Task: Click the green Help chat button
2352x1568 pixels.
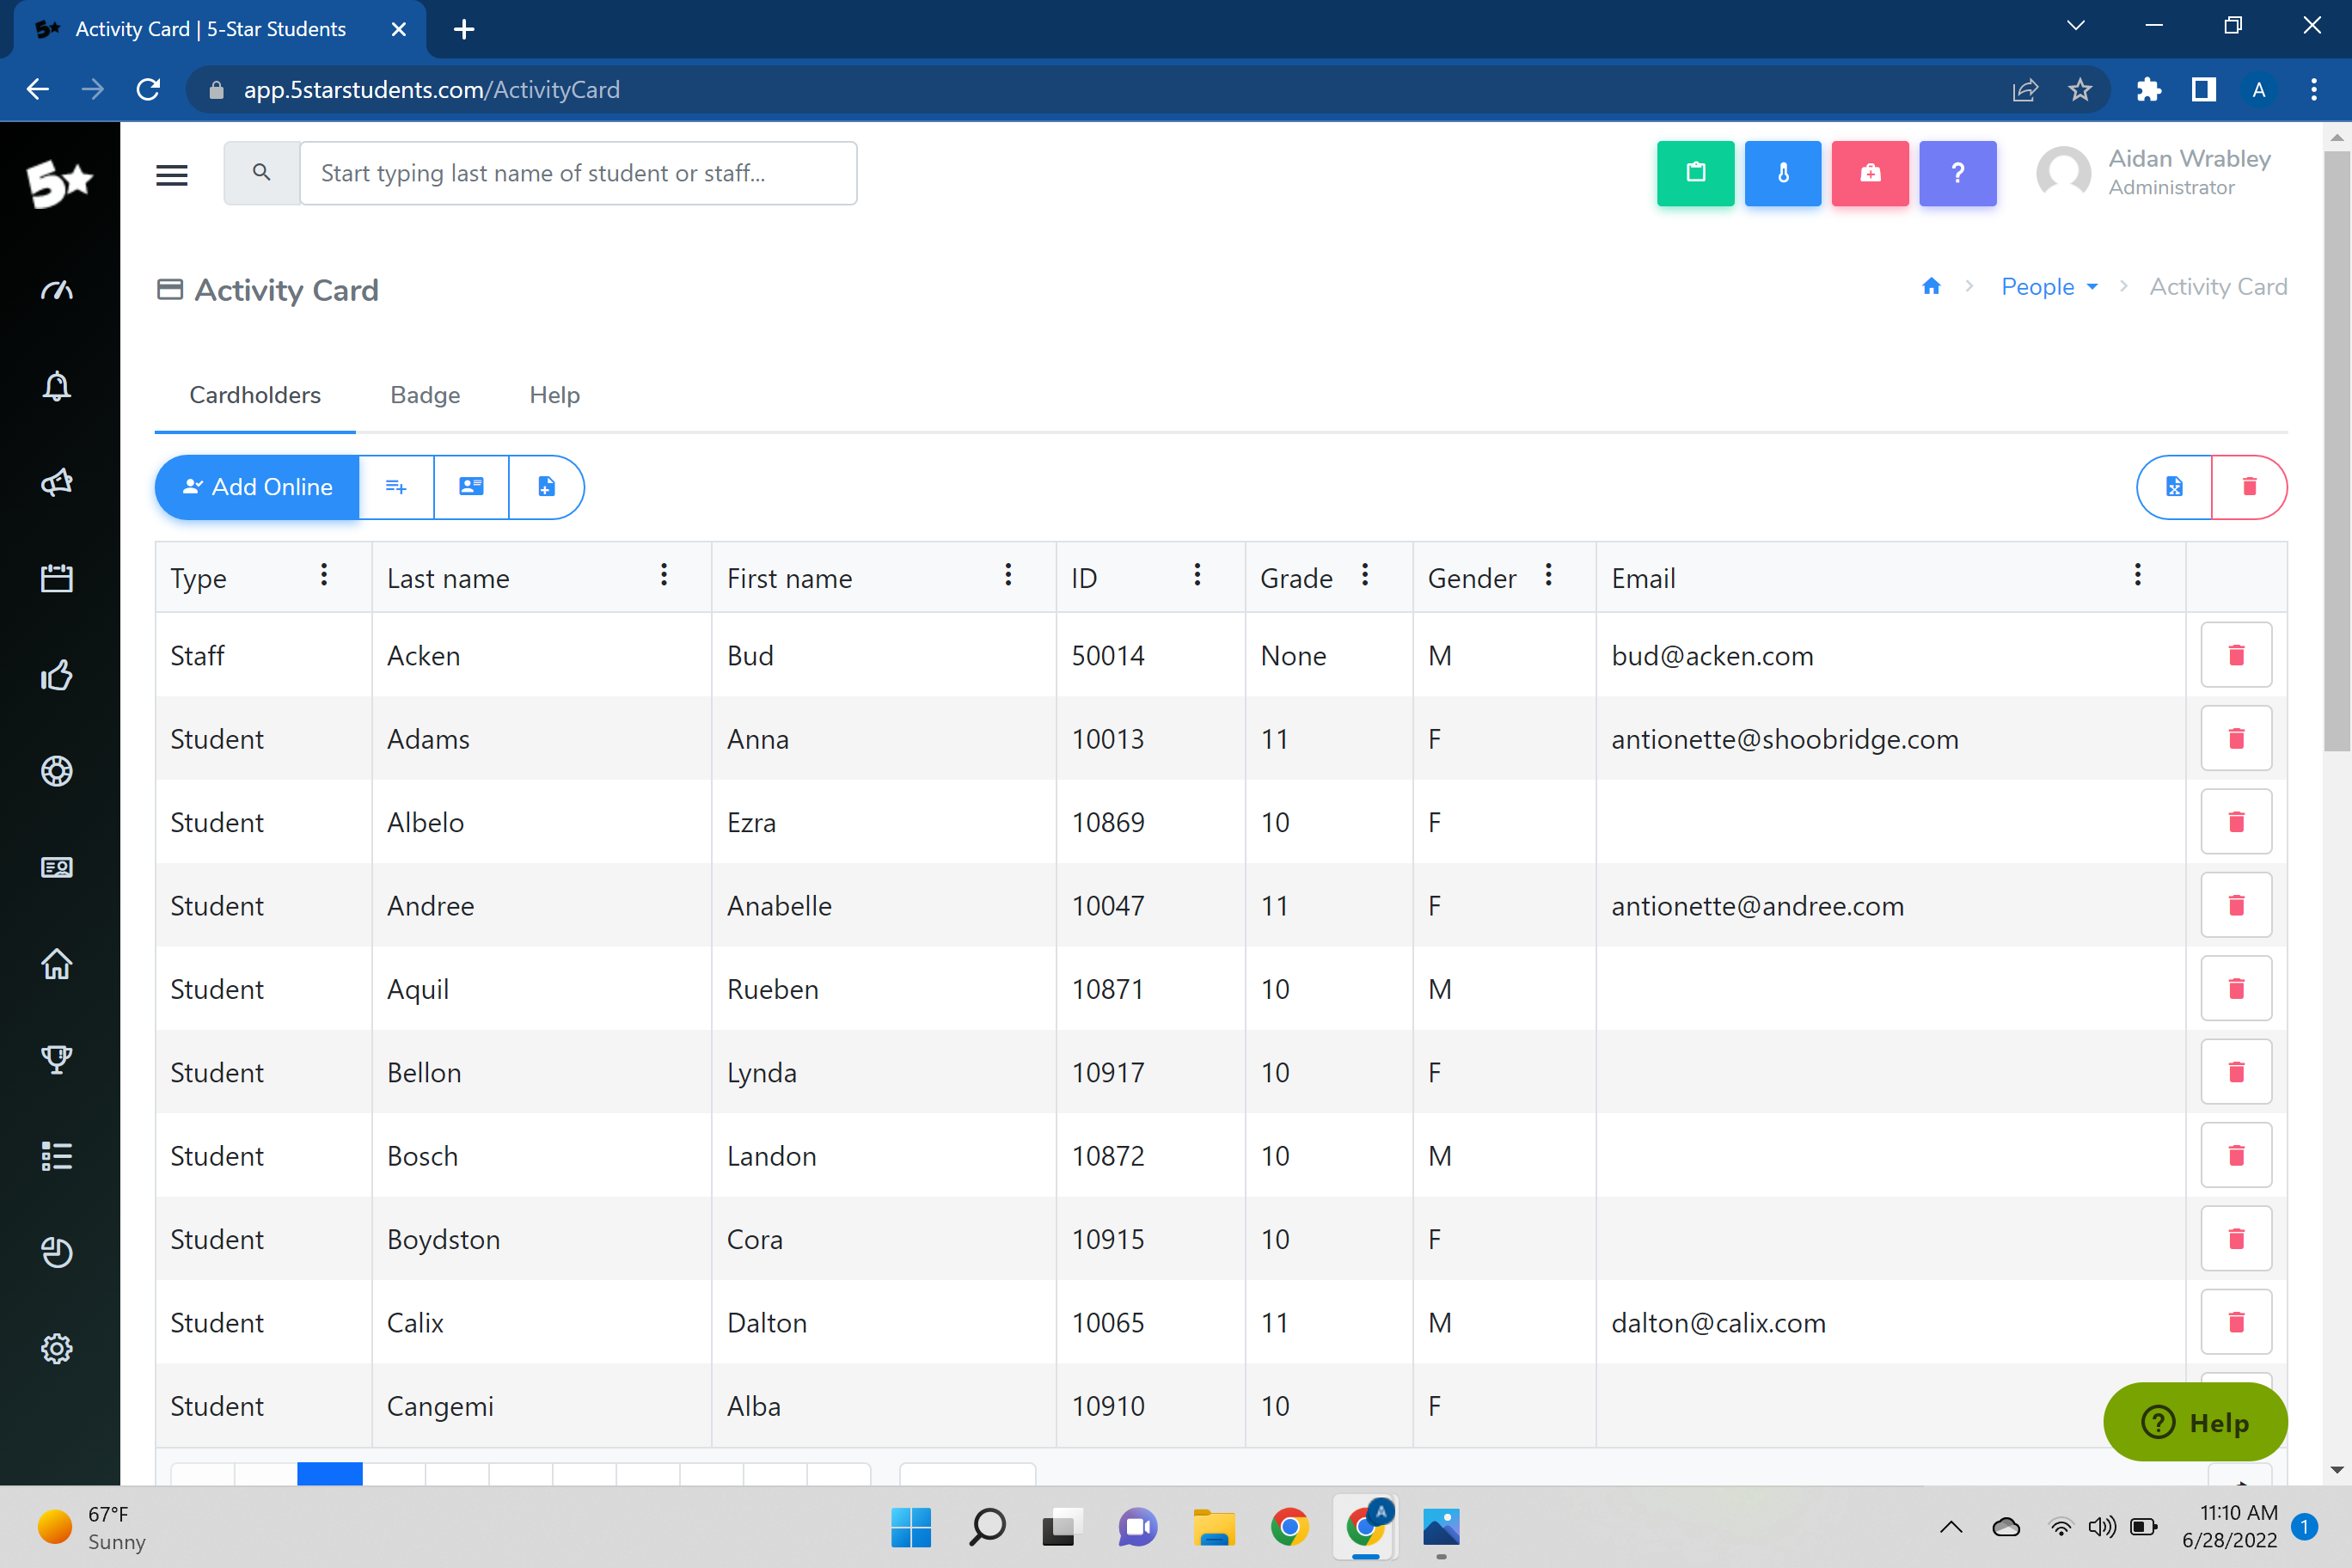Action: coord(2195,1422)
